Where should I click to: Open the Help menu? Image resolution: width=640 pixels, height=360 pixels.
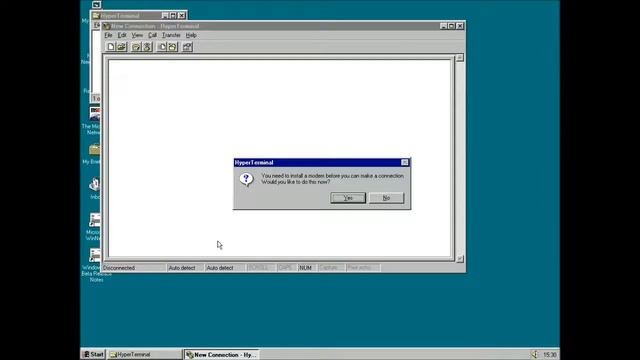[191, 35]
